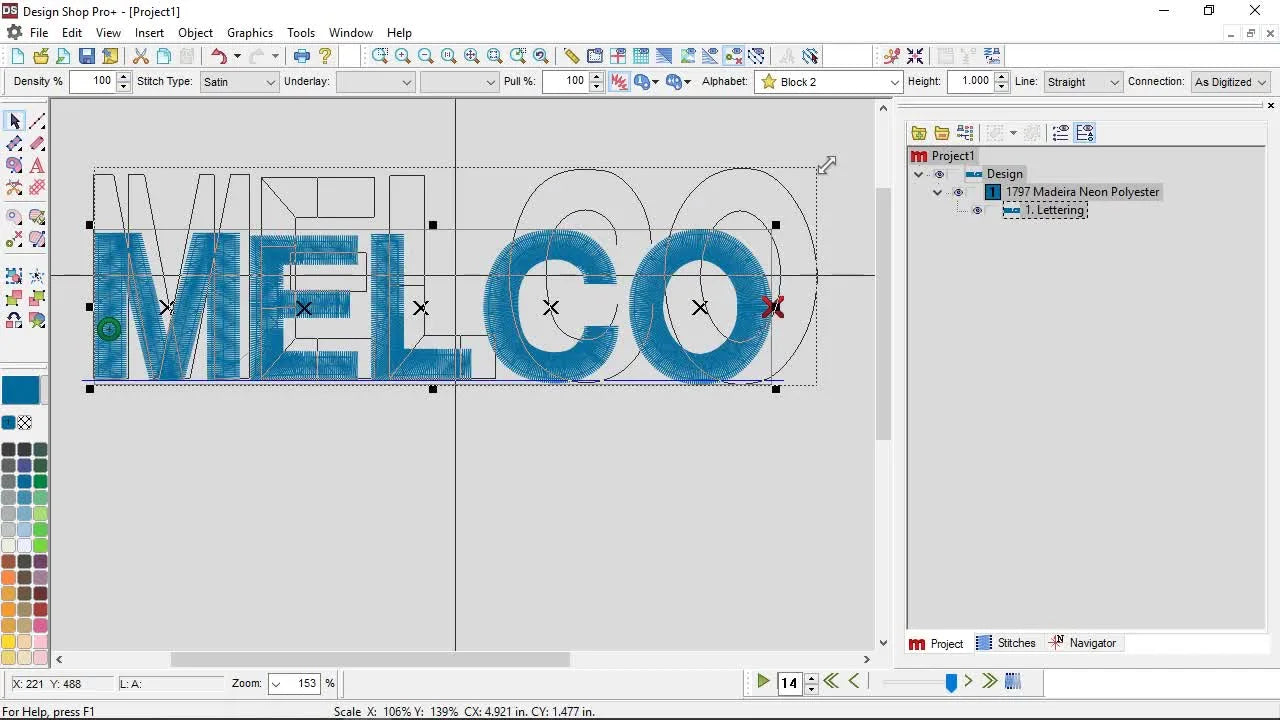Open the Graphics menu

click(249, 32)
